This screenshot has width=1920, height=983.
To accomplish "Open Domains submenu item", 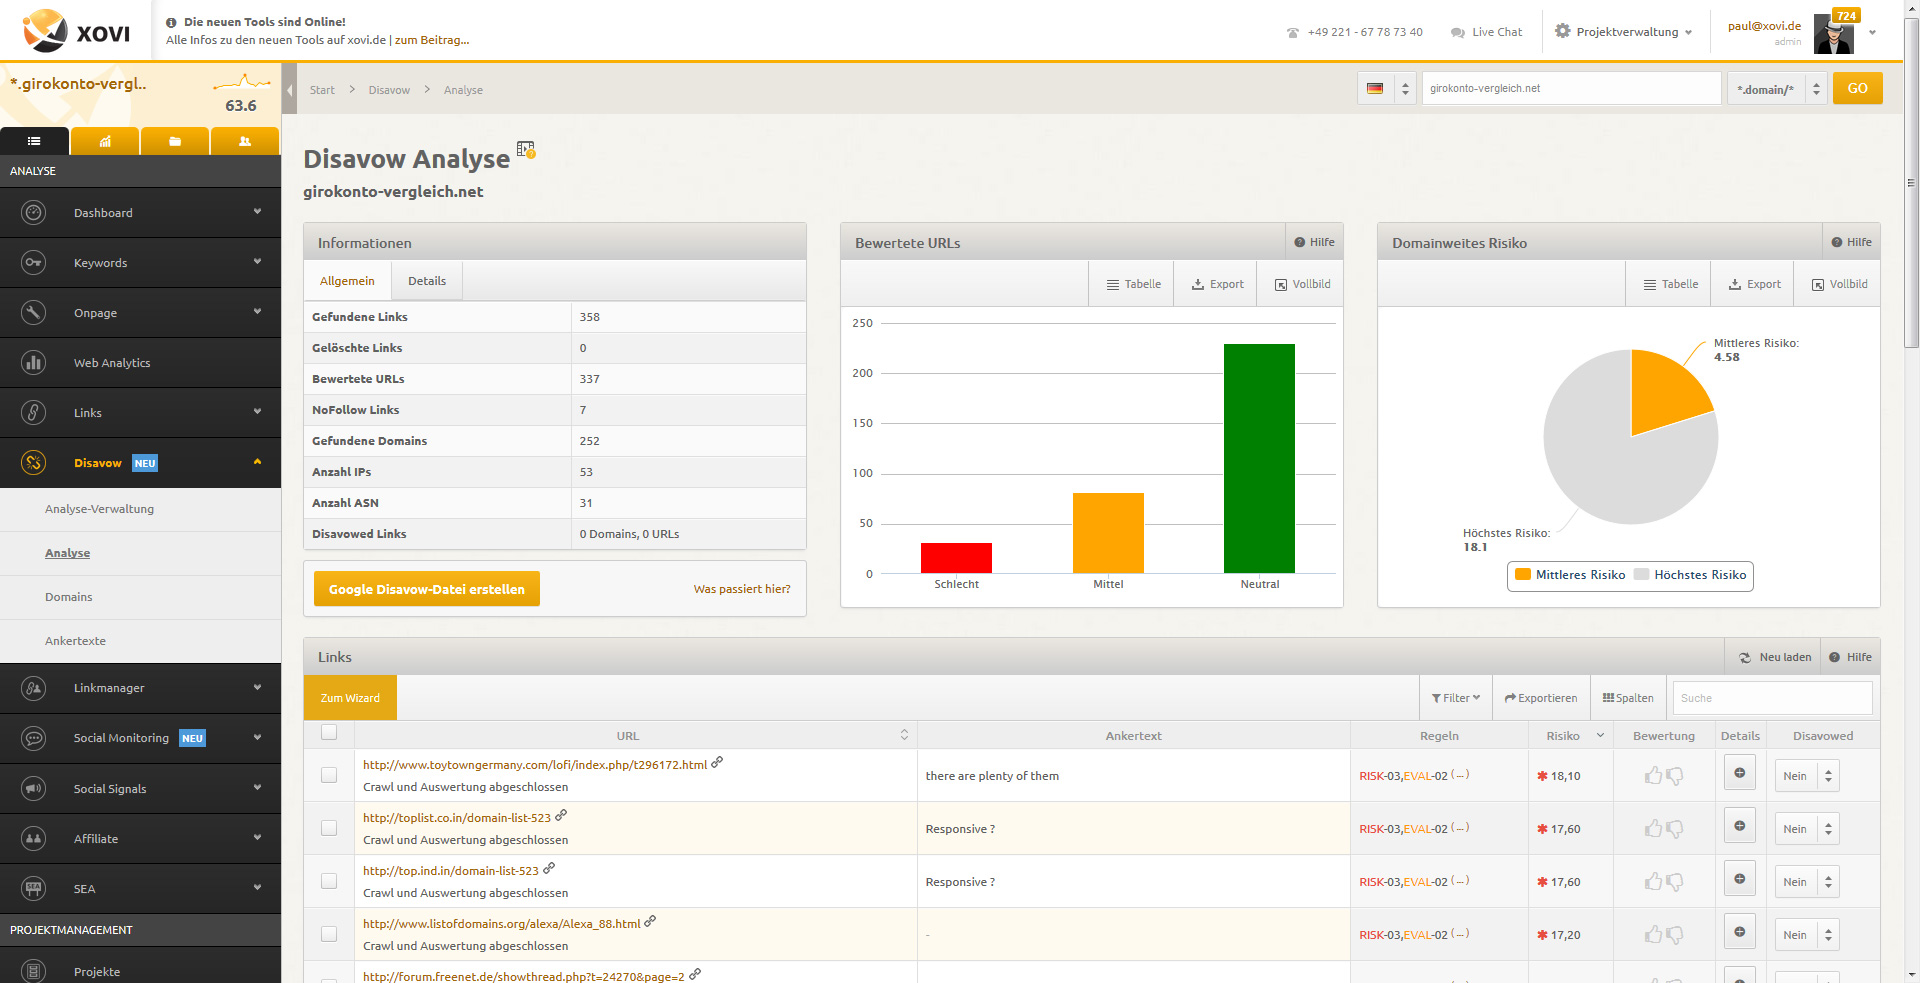I will pos(68,597).
